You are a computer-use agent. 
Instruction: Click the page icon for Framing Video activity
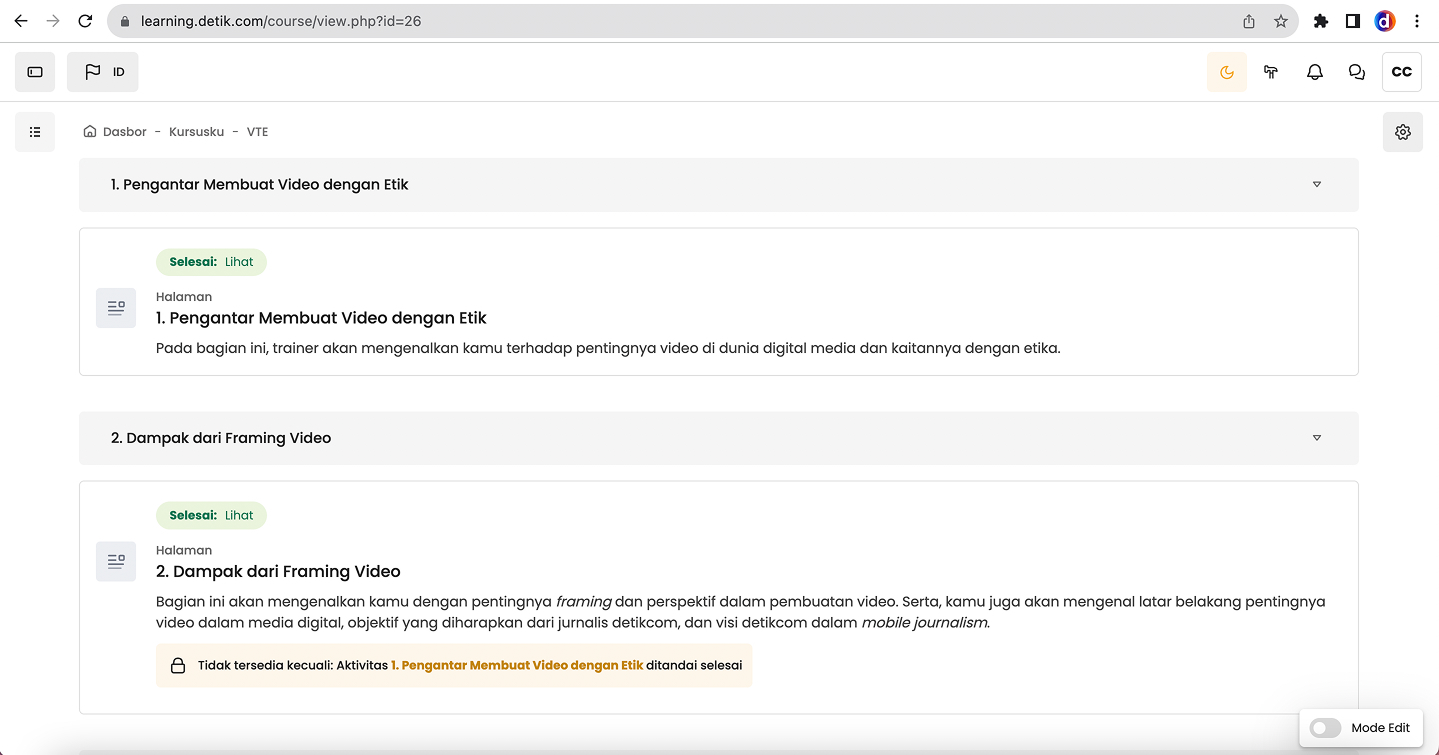coord(116,562)
